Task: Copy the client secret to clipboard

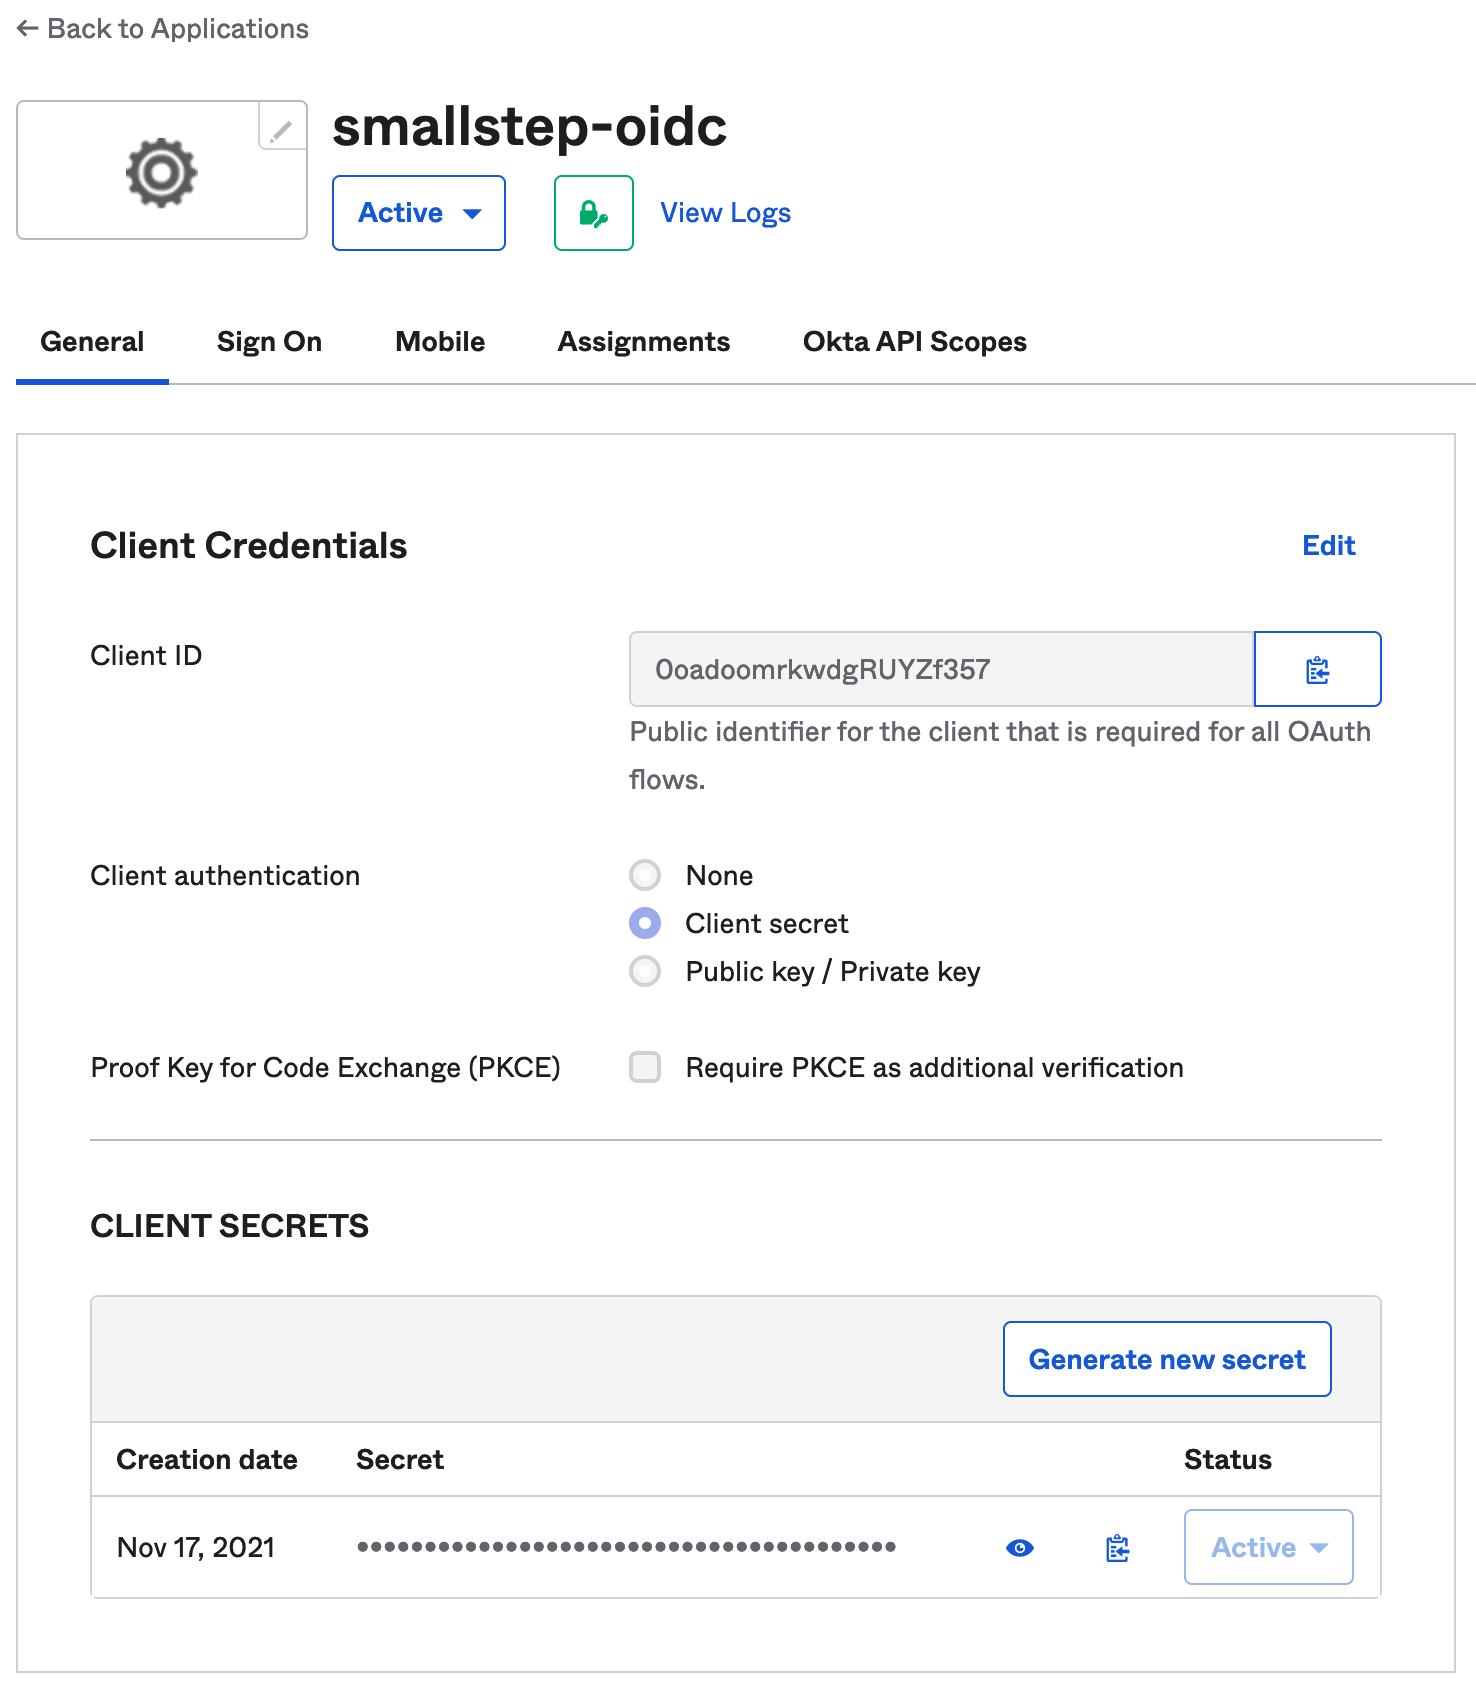Action: pyautogui.click(x=1117, y=1548)
